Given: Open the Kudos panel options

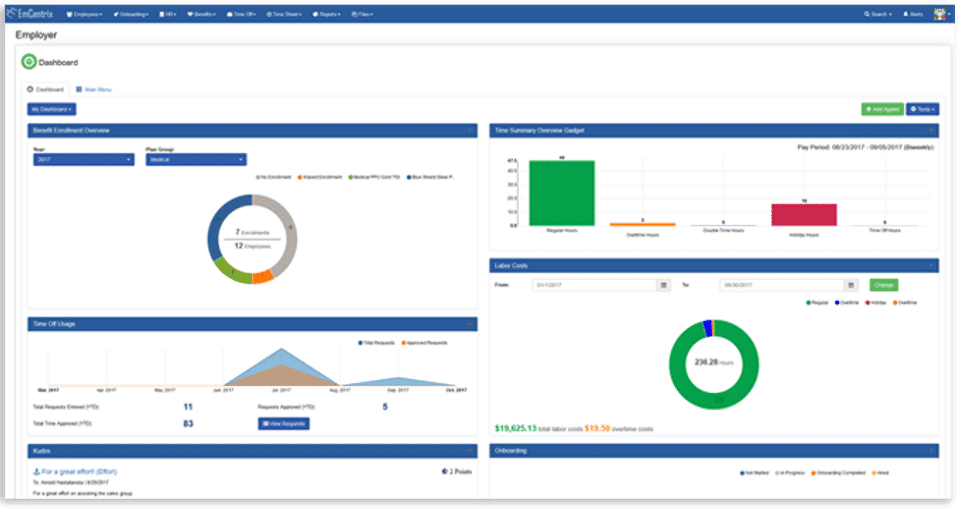Looking at the screenshot, I should tap(470, 451).
